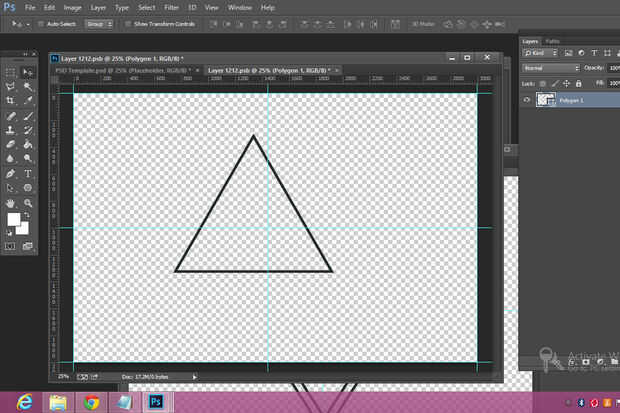The height and width of the screenshot is (413, 620).
Task: Reset default foreground and background colors
Action: click(9, 233)
